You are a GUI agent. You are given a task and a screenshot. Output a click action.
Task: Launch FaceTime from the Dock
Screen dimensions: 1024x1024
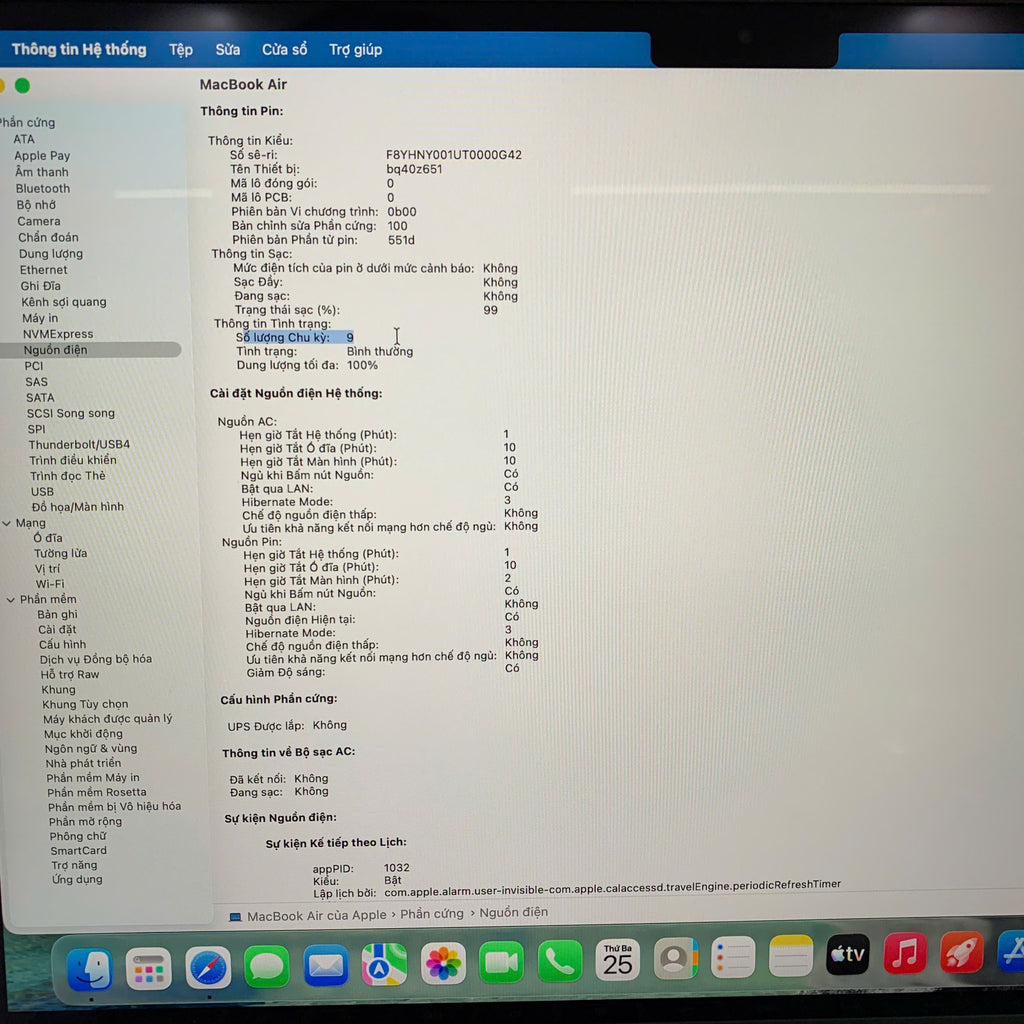[501, 962]
